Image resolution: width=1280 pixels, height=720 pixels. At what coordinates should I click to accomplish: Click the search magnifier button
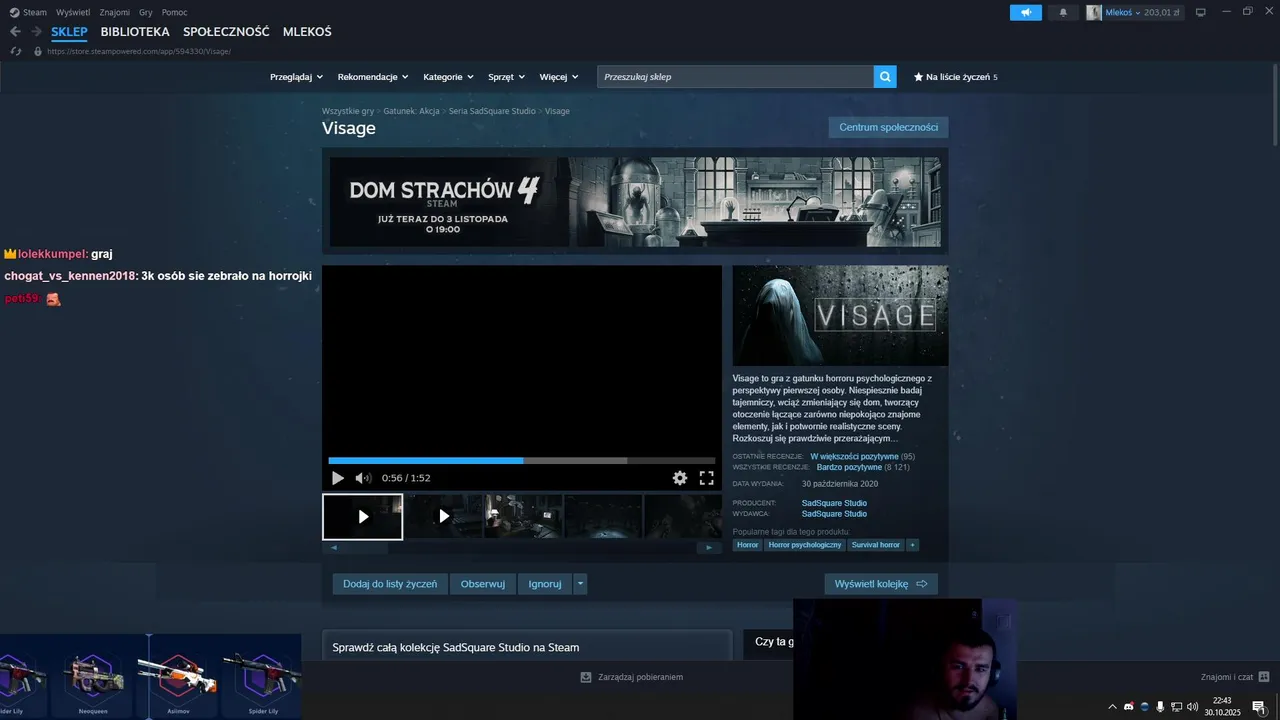(885, 77)
